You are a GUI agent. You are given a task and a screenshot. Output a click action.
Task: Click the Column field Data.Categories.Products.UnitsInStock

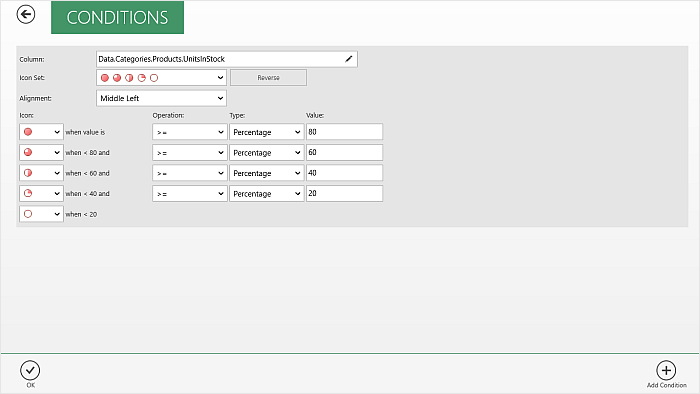point(227,59)
